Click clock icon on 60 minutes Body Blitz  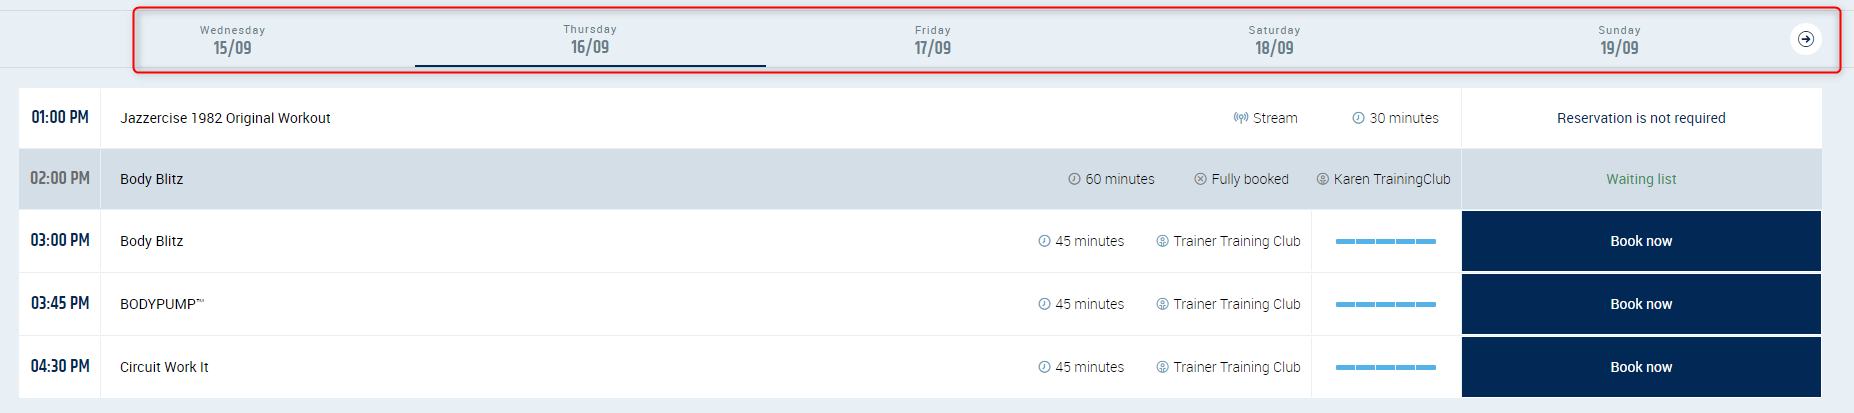(x=1074, y=179)
